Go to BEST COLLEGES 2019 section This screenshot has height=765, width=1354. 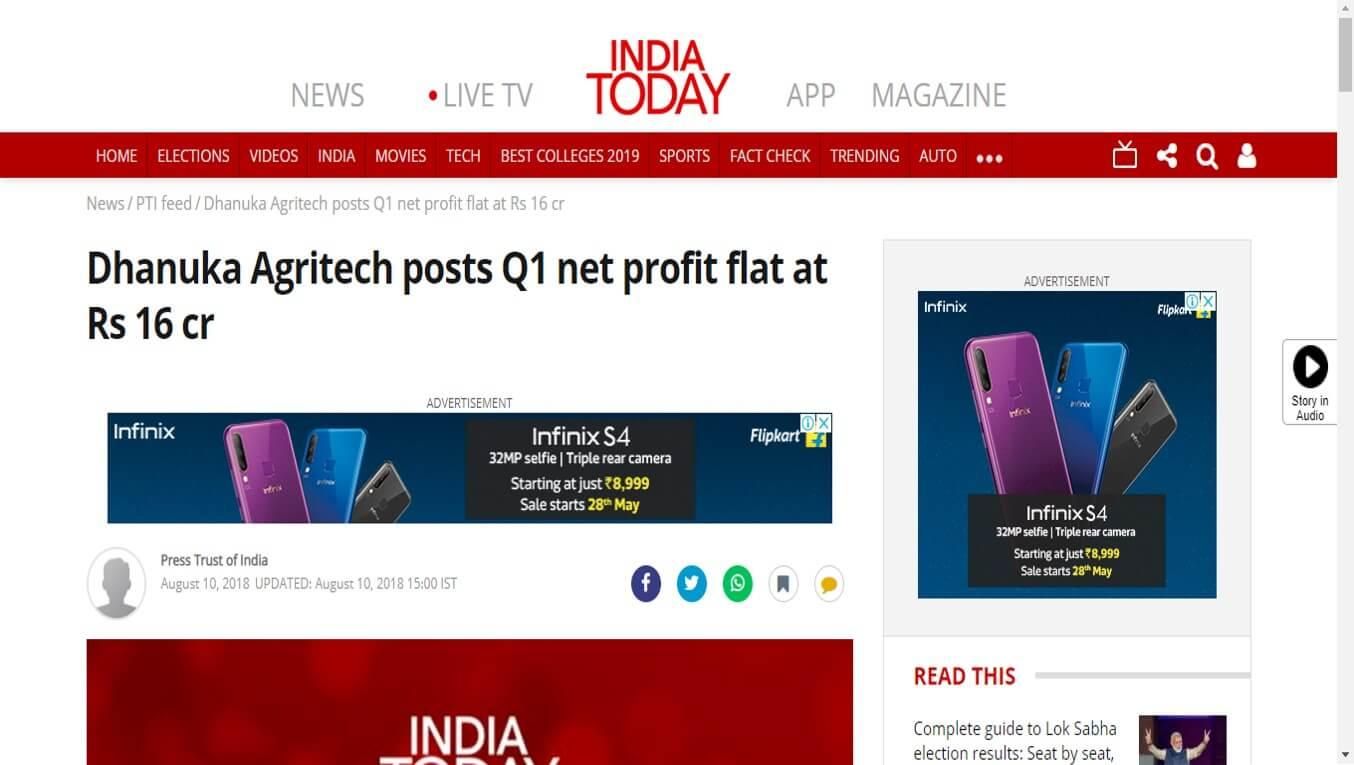(570, 156)
